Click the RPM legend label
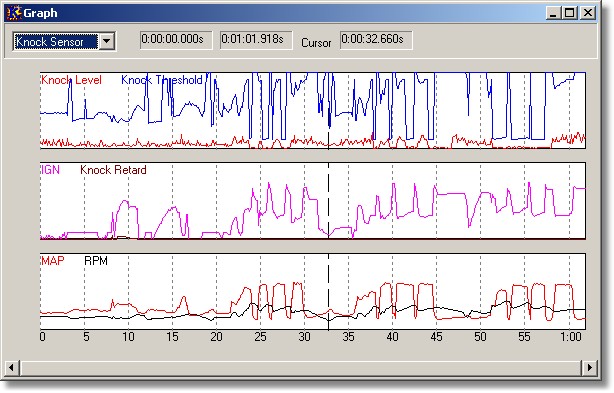Screen dimensions: 614x393 click(96, 261)
